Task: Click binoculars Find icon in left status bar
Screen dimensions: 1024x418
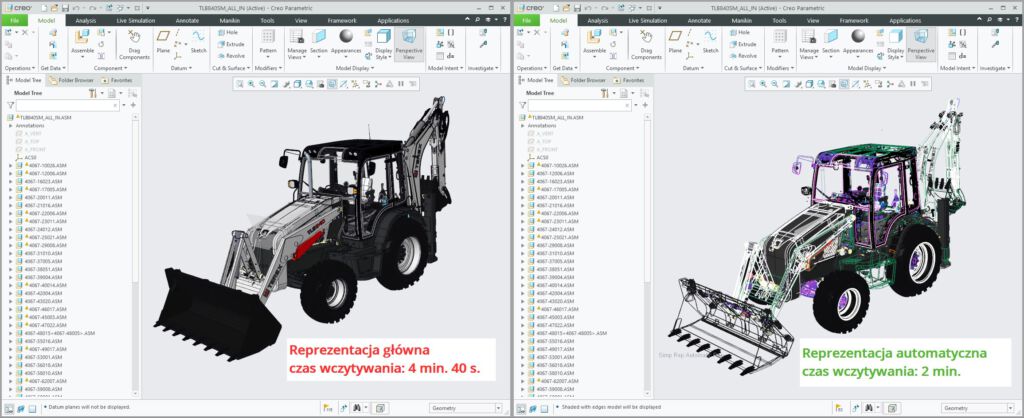Action: [x=357, y=408]
